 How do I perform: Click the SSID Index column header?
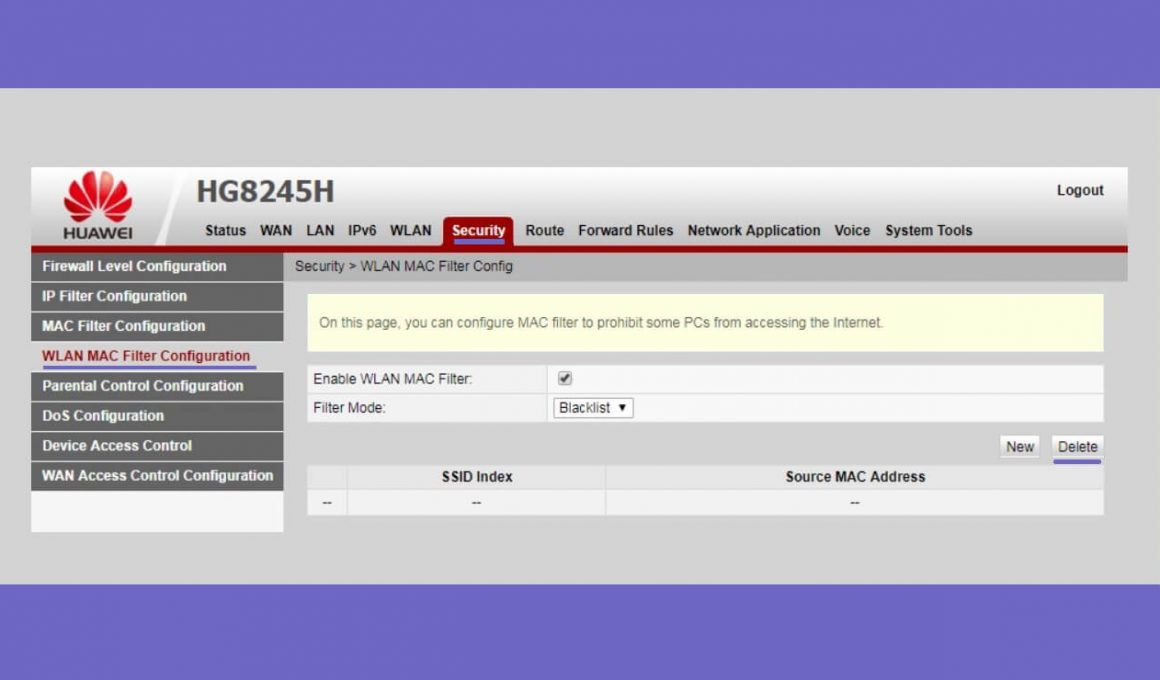(477, 477)
